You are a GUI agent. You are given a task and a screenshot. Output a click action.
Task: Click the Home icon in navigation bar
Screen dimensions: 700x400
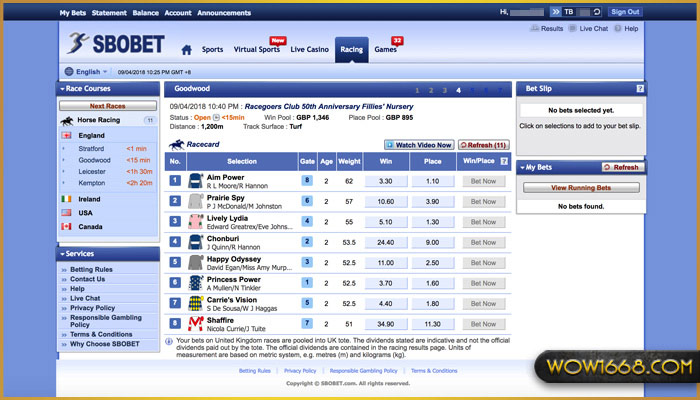pos(186,48)
